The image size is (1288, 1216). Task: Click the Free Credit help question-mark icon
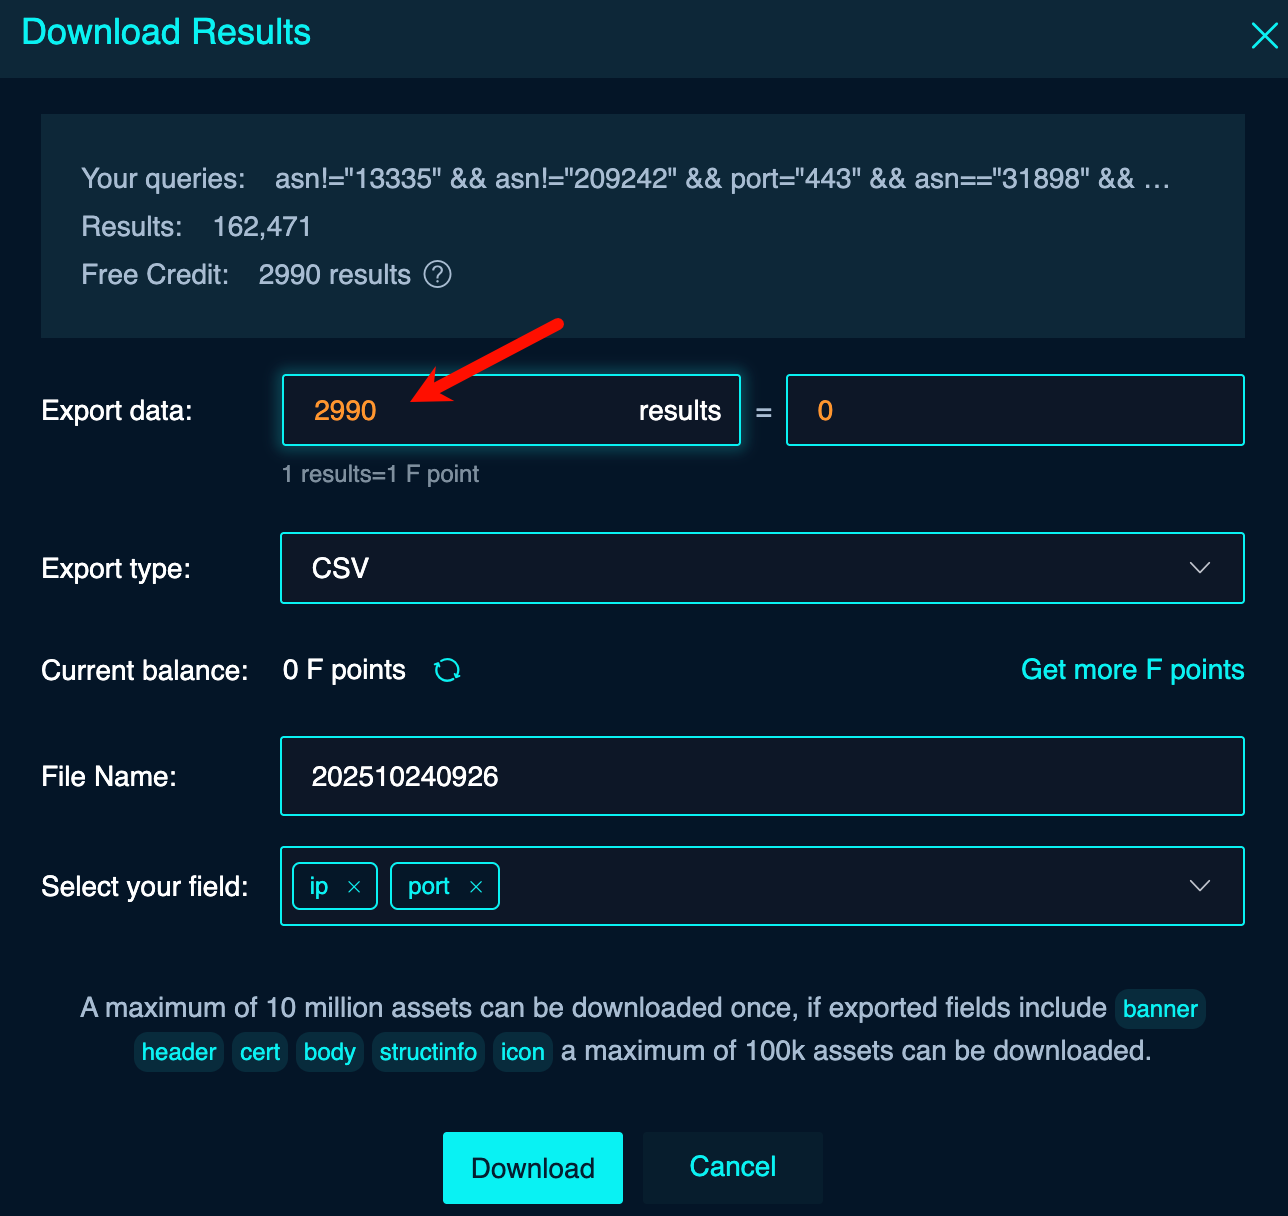(x=437, y=274)
